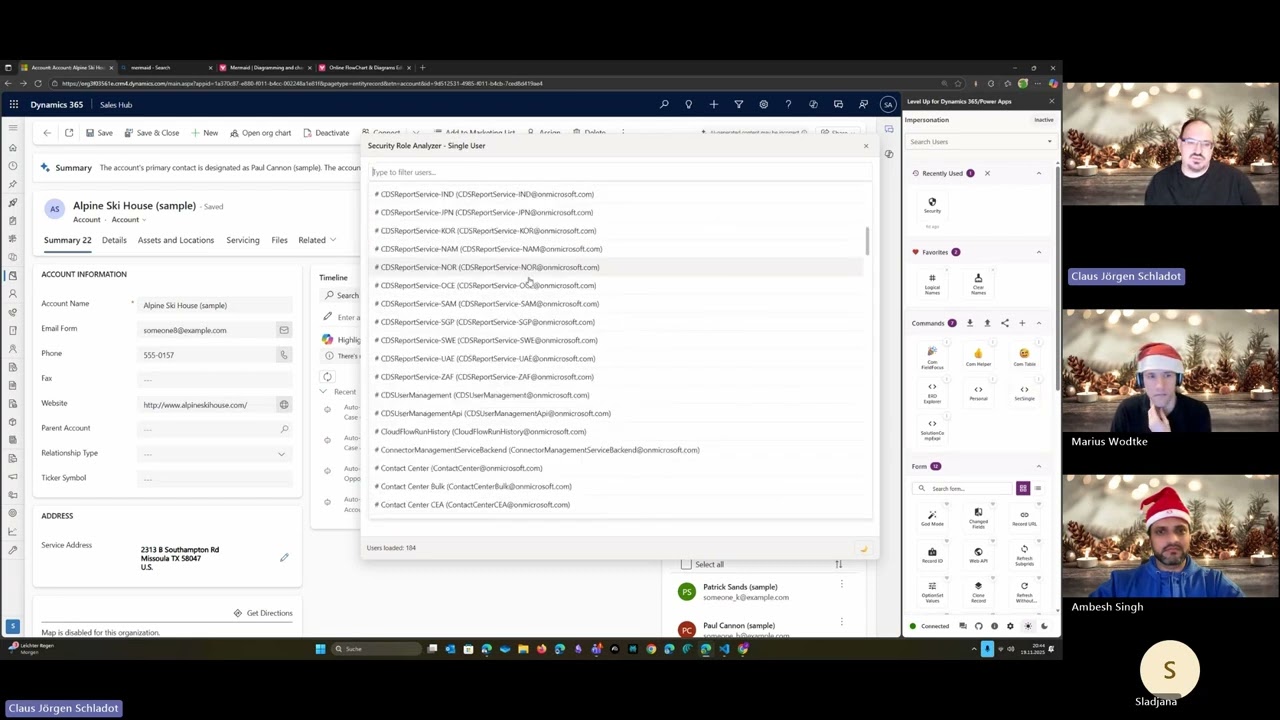Screen dimensions: 1280x720
Task: Open the advanced find funnel icon
Action: 738,104
